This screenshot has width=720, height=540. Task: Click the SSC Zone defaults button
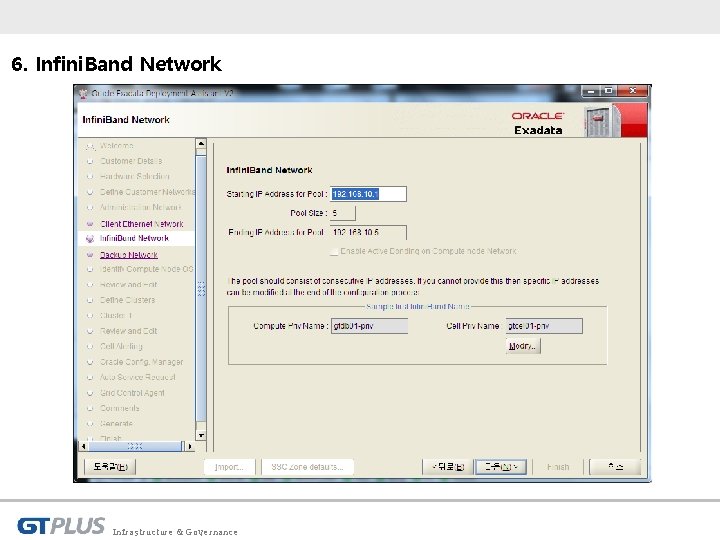coord(308,467)
